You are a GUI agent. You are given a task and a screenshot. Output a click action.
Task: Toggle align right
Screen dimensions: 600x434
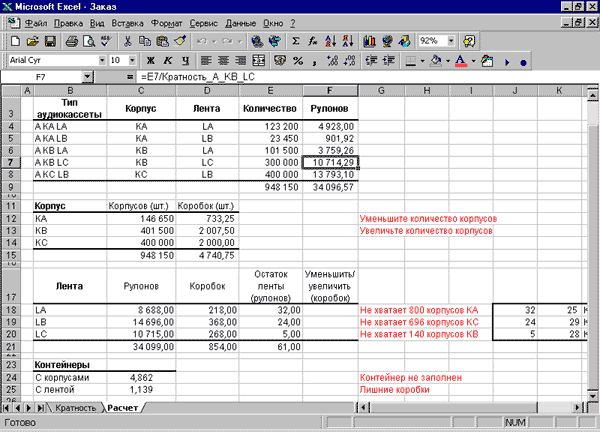tap(241, 60)
